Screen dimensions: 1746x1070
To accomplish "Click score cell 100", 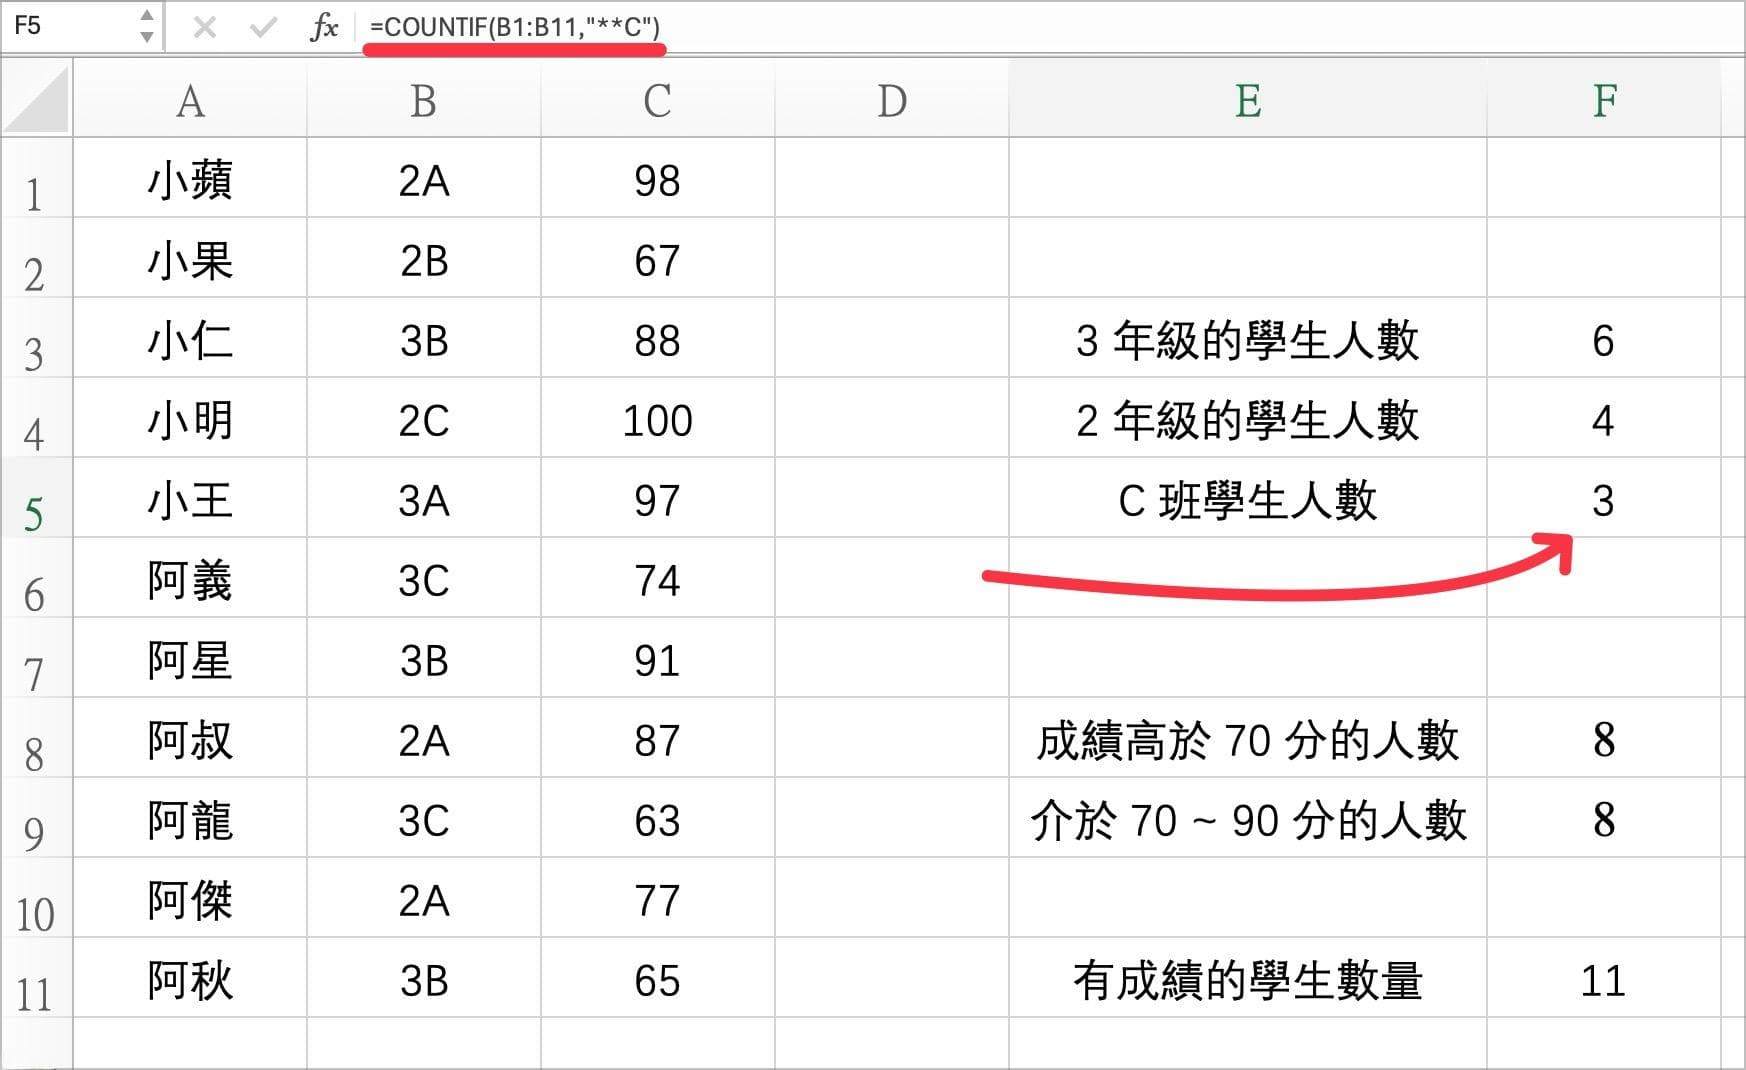I will pyautogui.click(x=658, y=418).
